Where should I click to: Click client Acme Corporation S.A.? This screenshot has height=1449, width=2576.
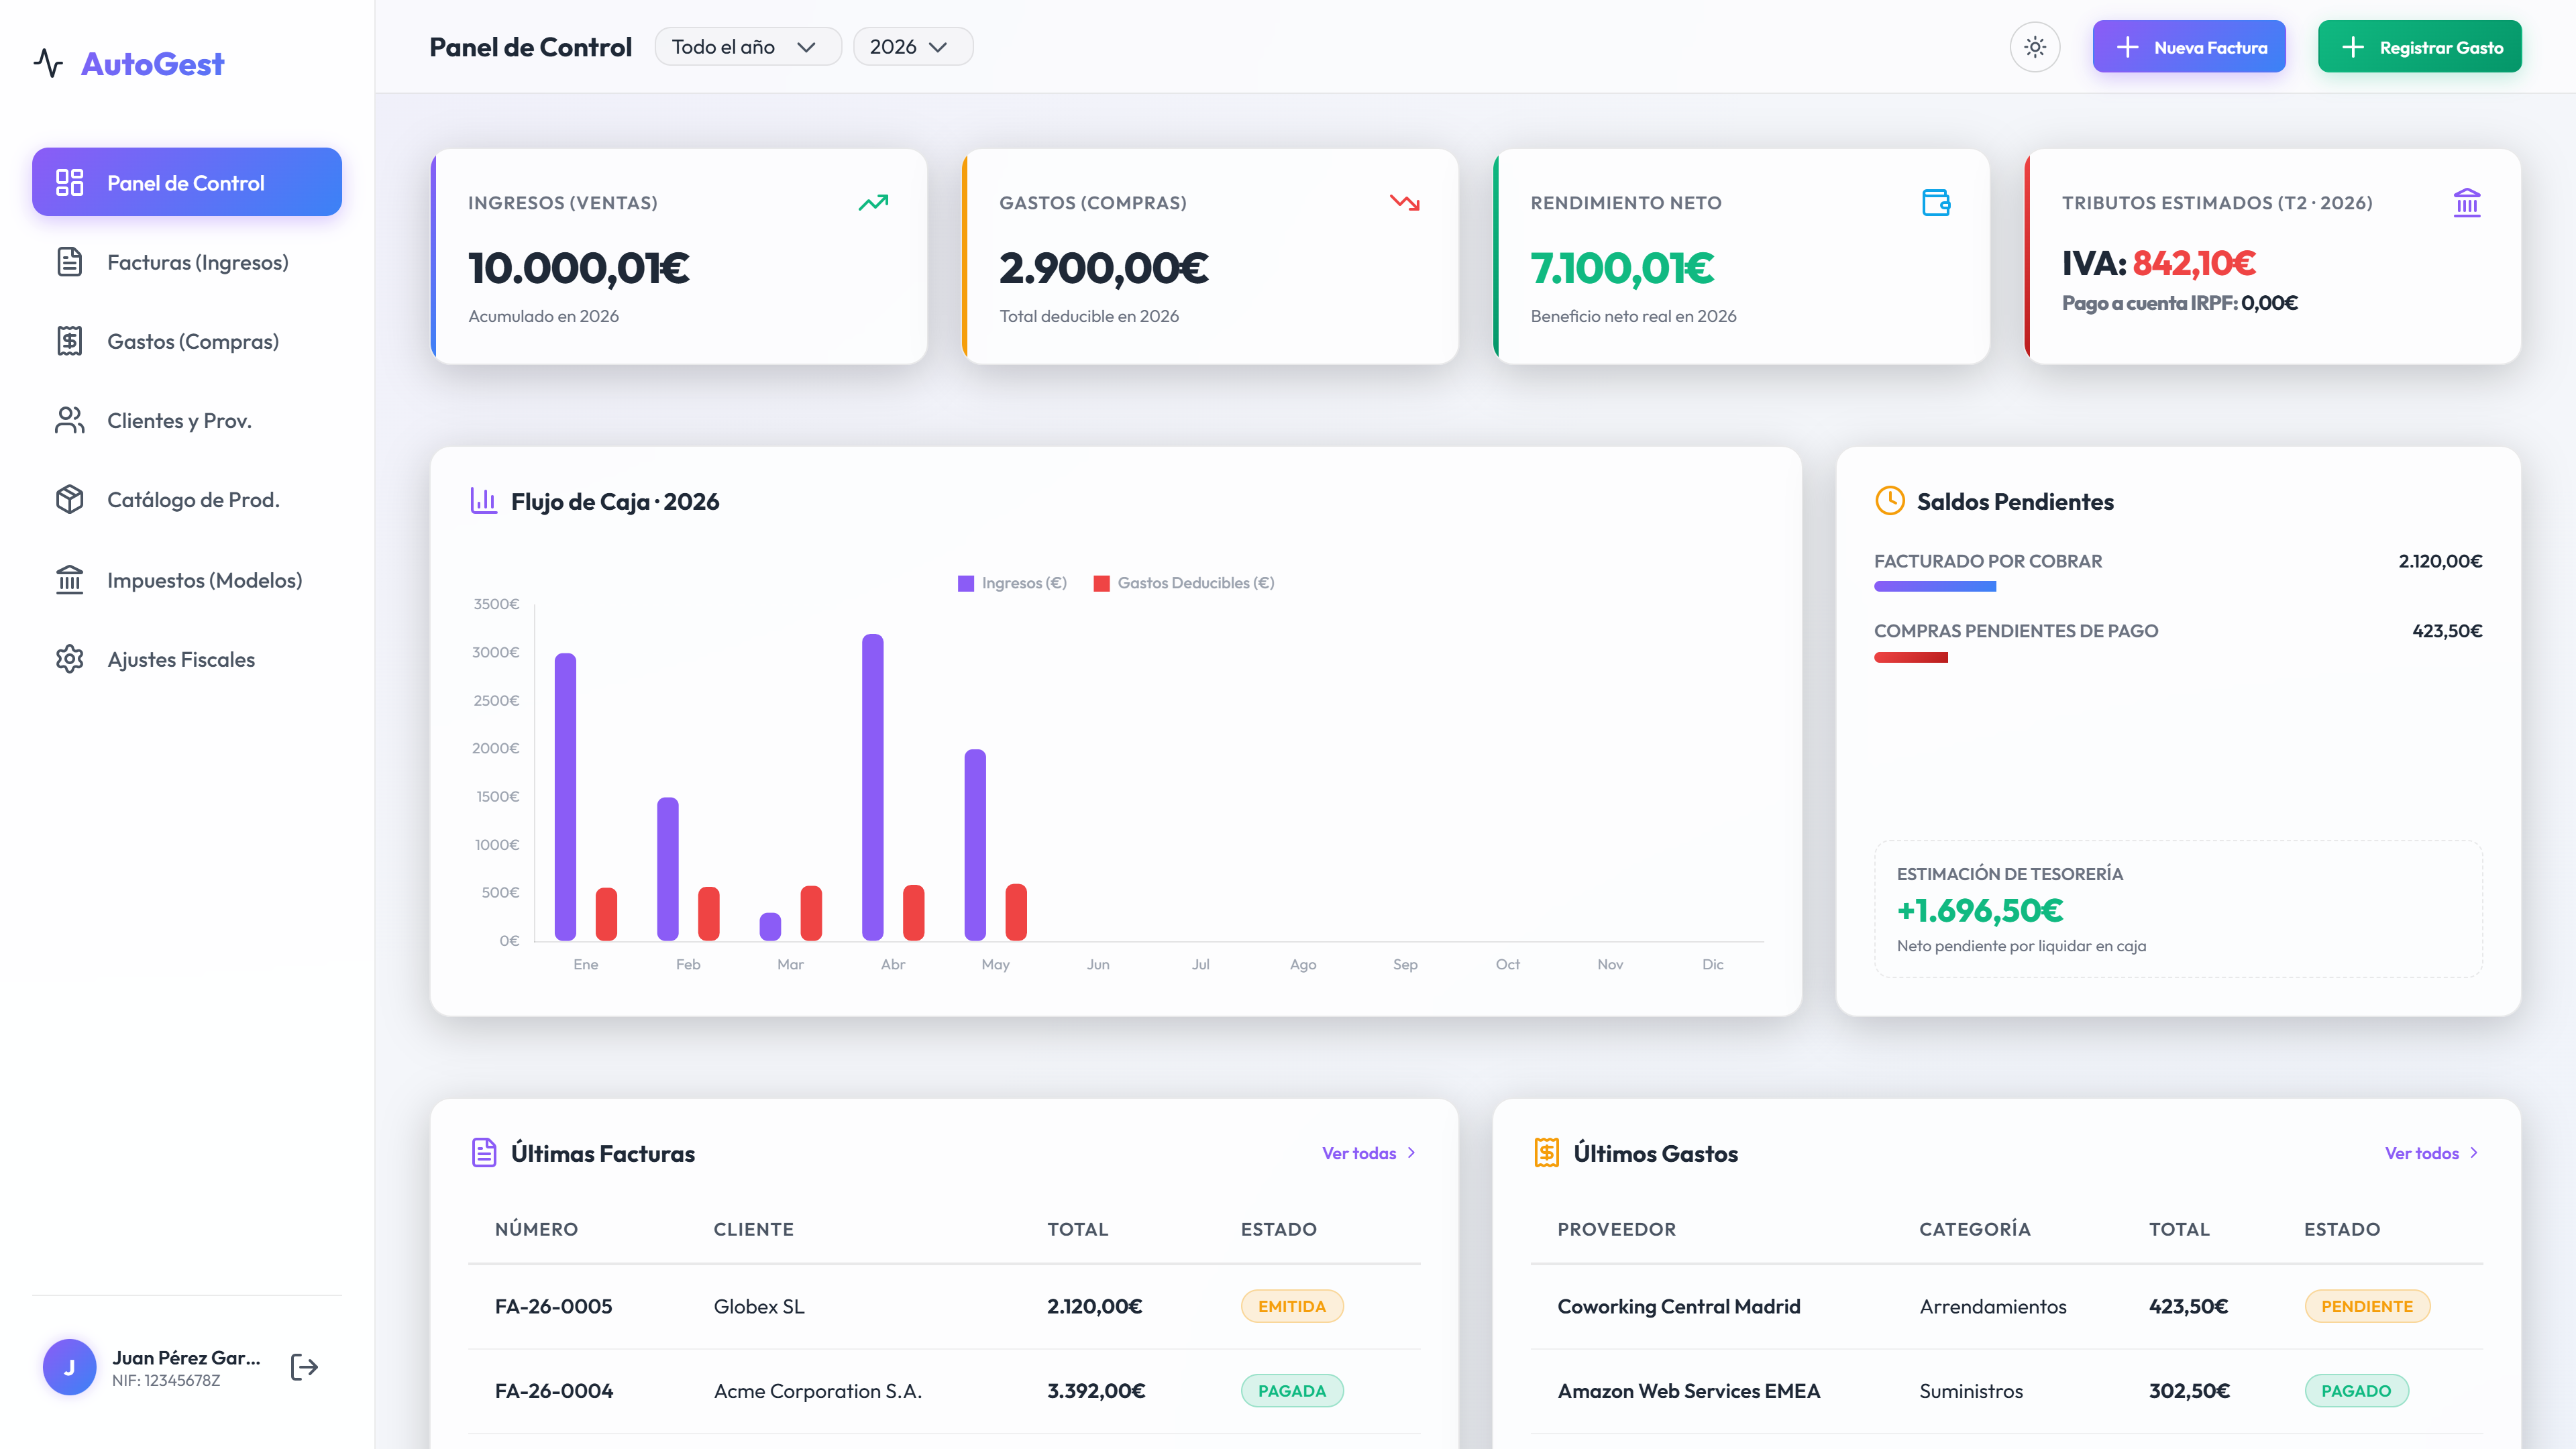tap(818, 1391)
